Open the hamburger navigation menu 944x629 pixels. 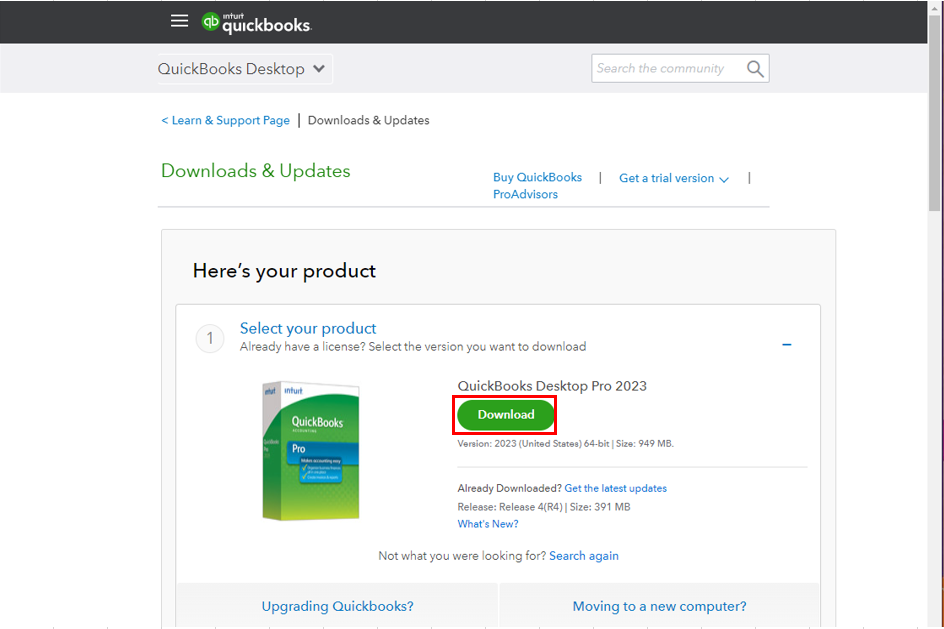coord(179,20)
